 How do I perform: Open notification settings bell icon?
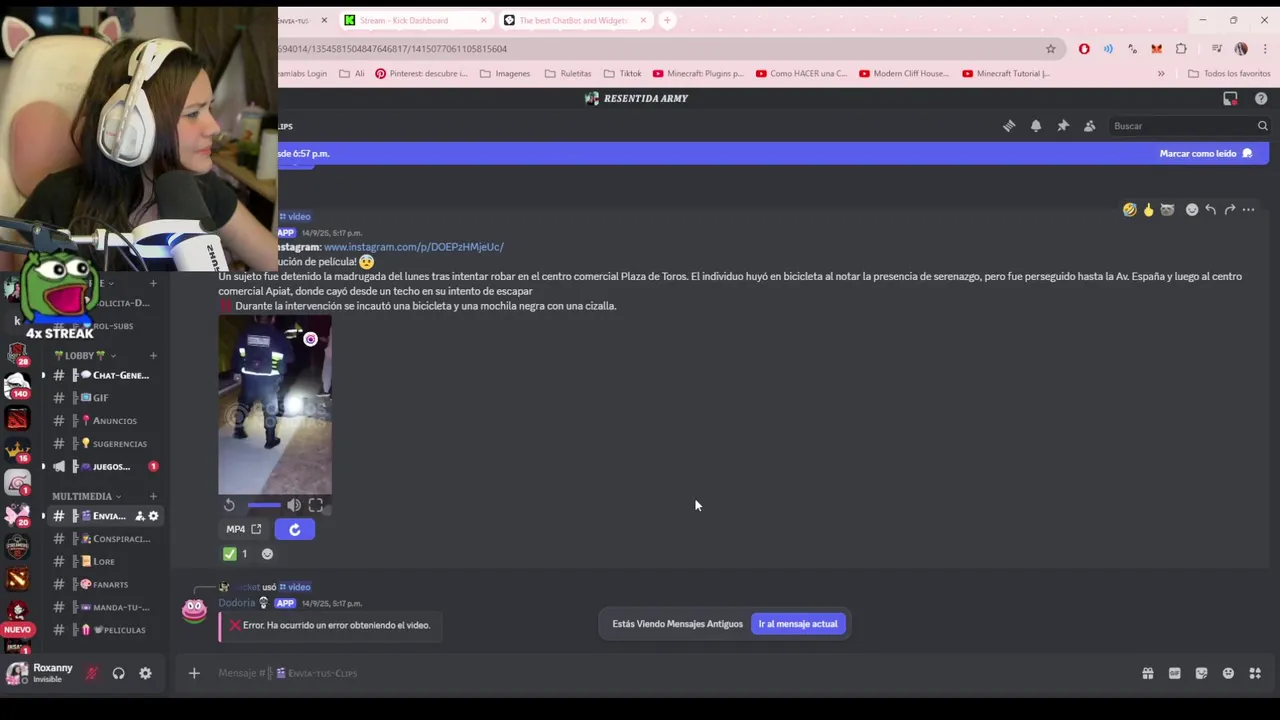click(1036, 126)
